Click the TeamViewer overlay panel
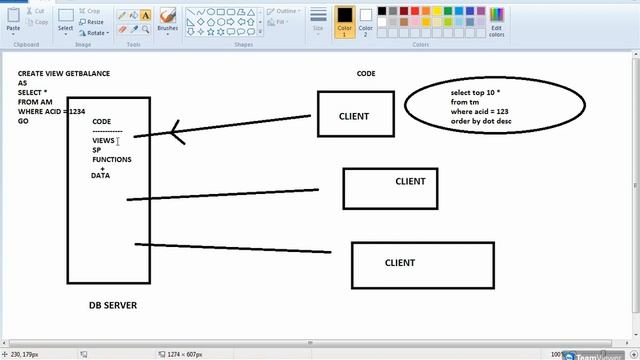Screen dimensions: 640x360 point(593,356)
